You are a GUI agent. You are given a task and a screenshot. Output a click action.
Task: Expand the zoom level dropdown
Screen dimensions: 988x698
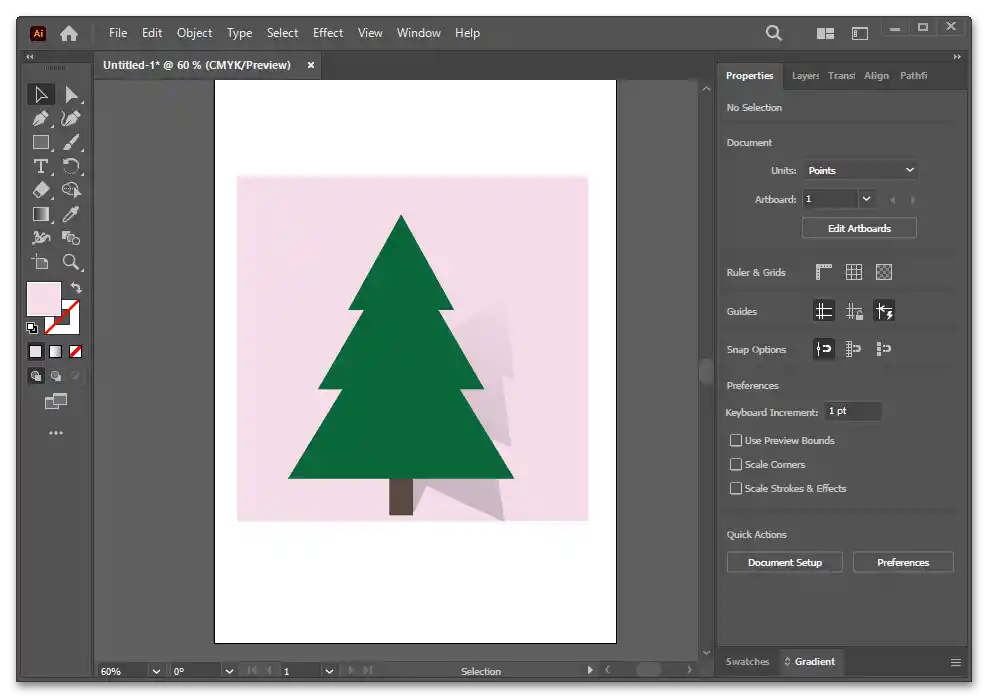[x=156, y=671]
